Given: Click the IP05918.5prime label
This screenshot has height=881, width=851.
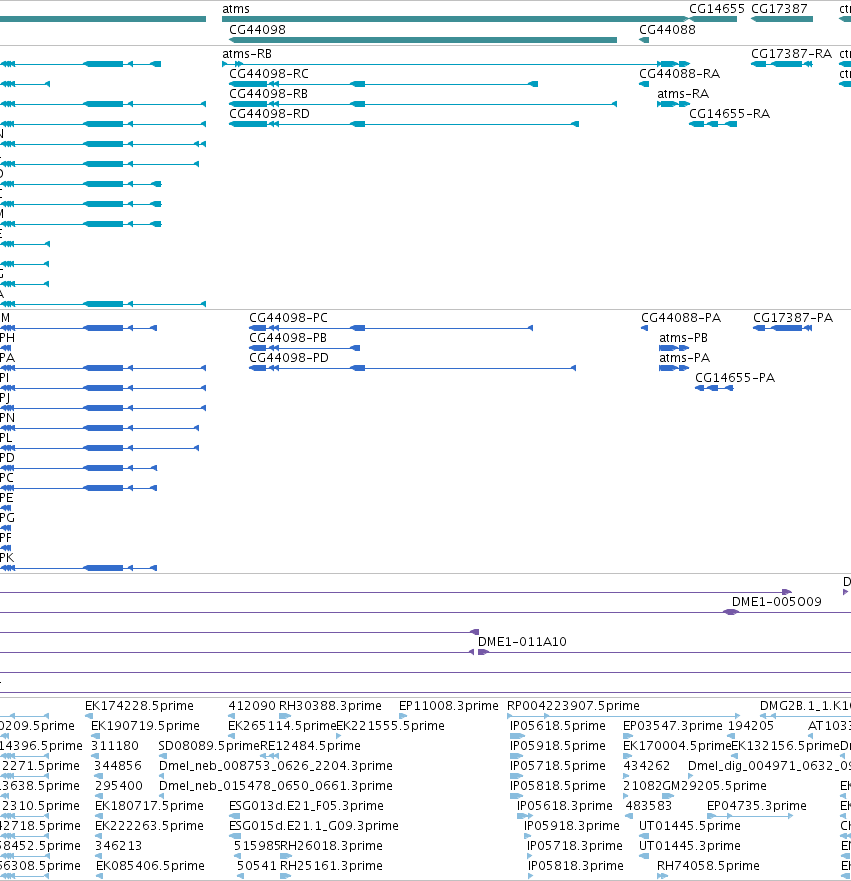Looking at the screenshot, I should pos(558,746).
